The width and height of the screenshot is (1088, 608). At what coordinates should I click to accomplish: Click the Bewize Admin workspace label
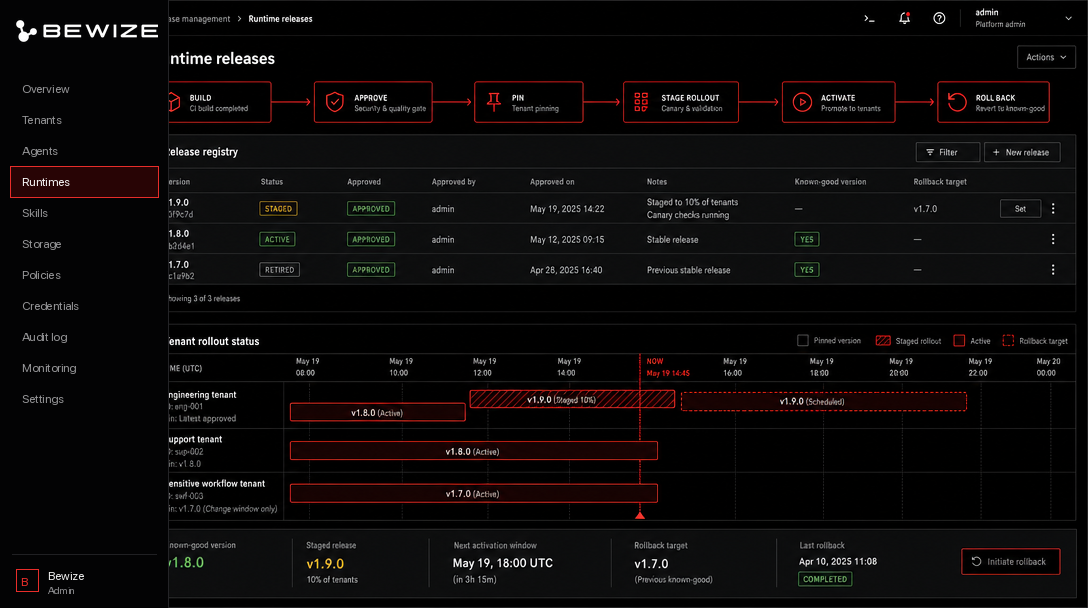pos(66,582)
